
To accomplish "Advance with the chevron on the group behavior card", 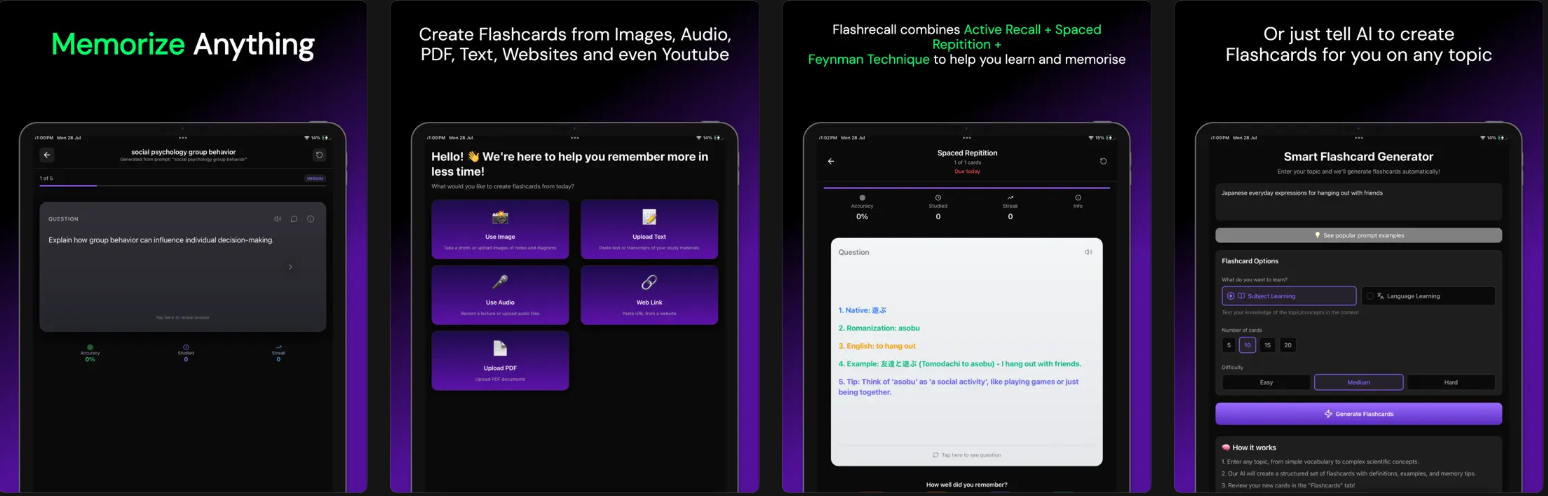I will point(291,267).
